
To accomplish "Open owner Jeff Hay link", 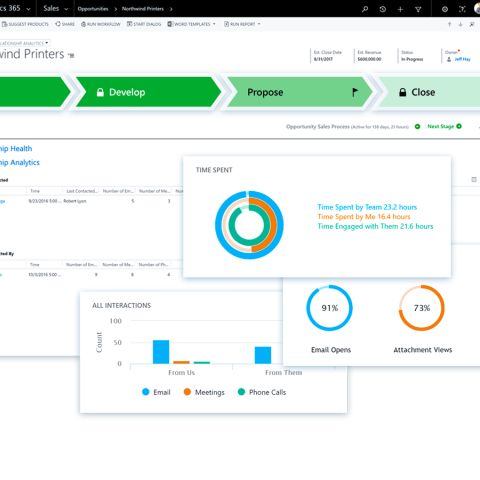I will (x=462, y=59).
